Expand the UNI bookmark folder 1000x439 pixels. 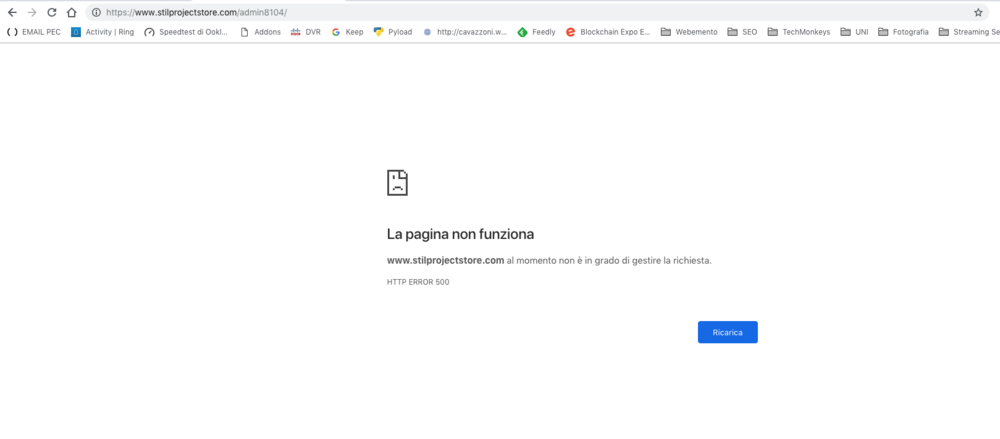pyautogui.click(x=855, y=32)
